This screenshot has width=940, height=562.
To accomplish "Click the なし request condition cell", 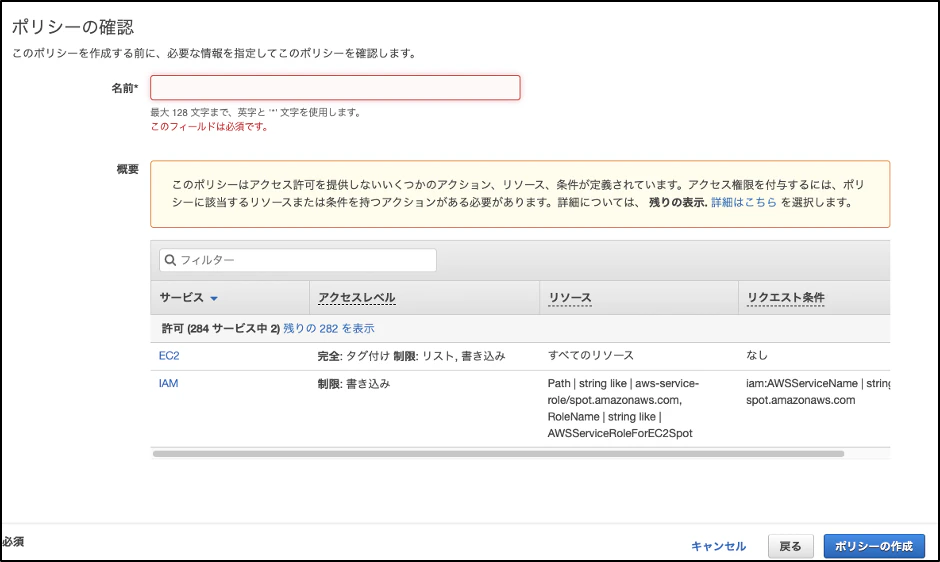I will click(757, 356).
